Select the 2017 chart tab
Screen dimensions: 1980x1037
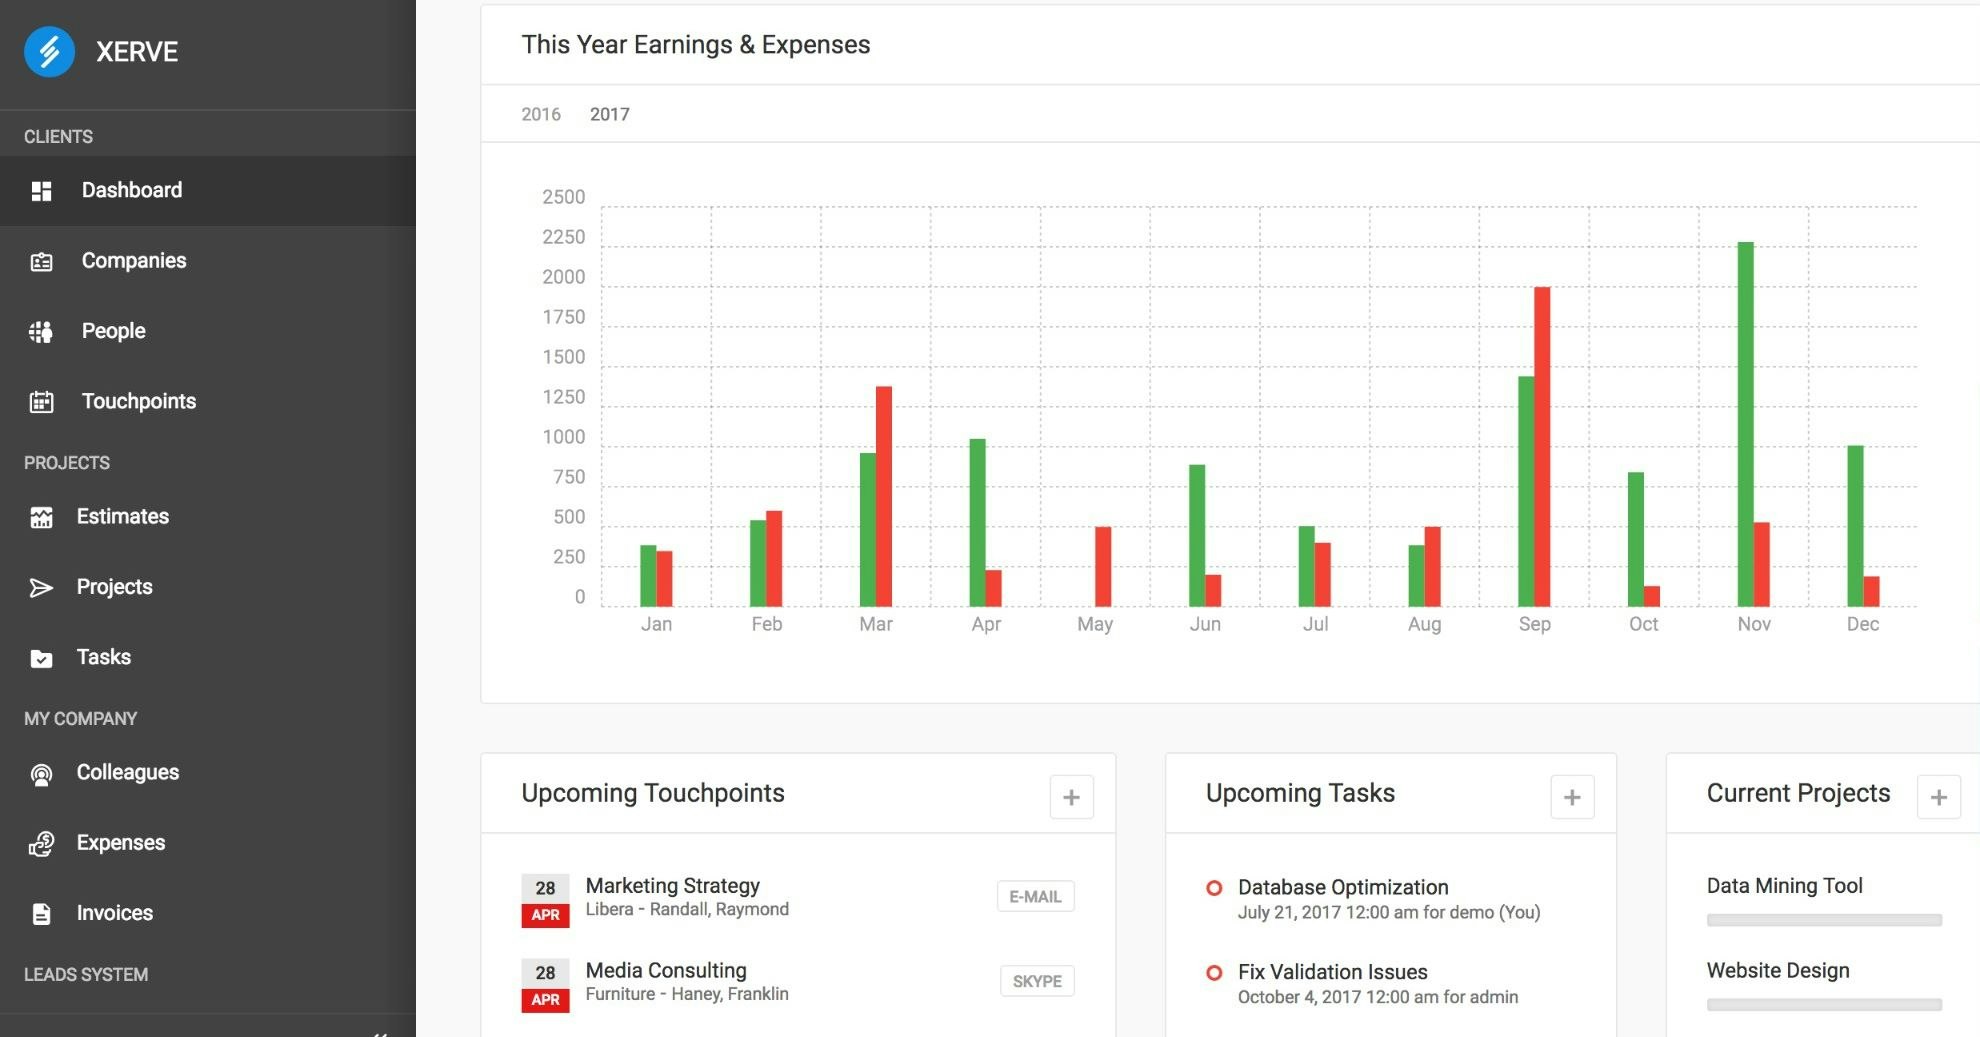[x=610, y=114]
